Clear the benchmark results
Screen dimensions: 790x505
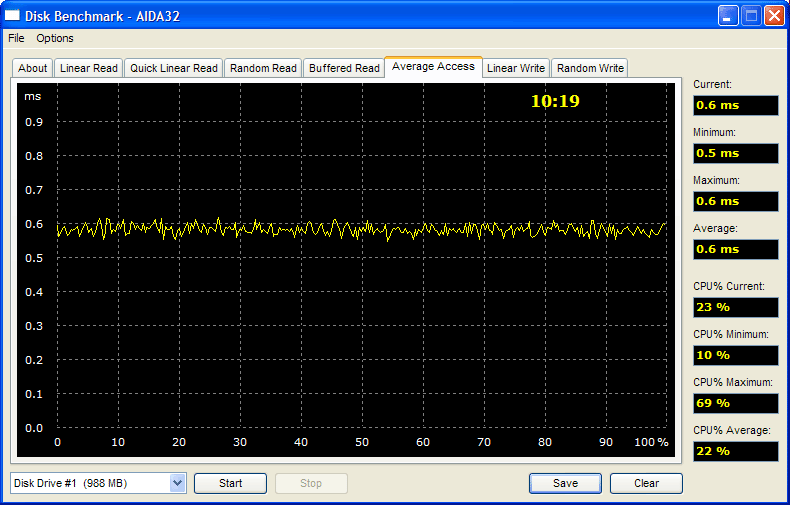(x=646, y=484)
